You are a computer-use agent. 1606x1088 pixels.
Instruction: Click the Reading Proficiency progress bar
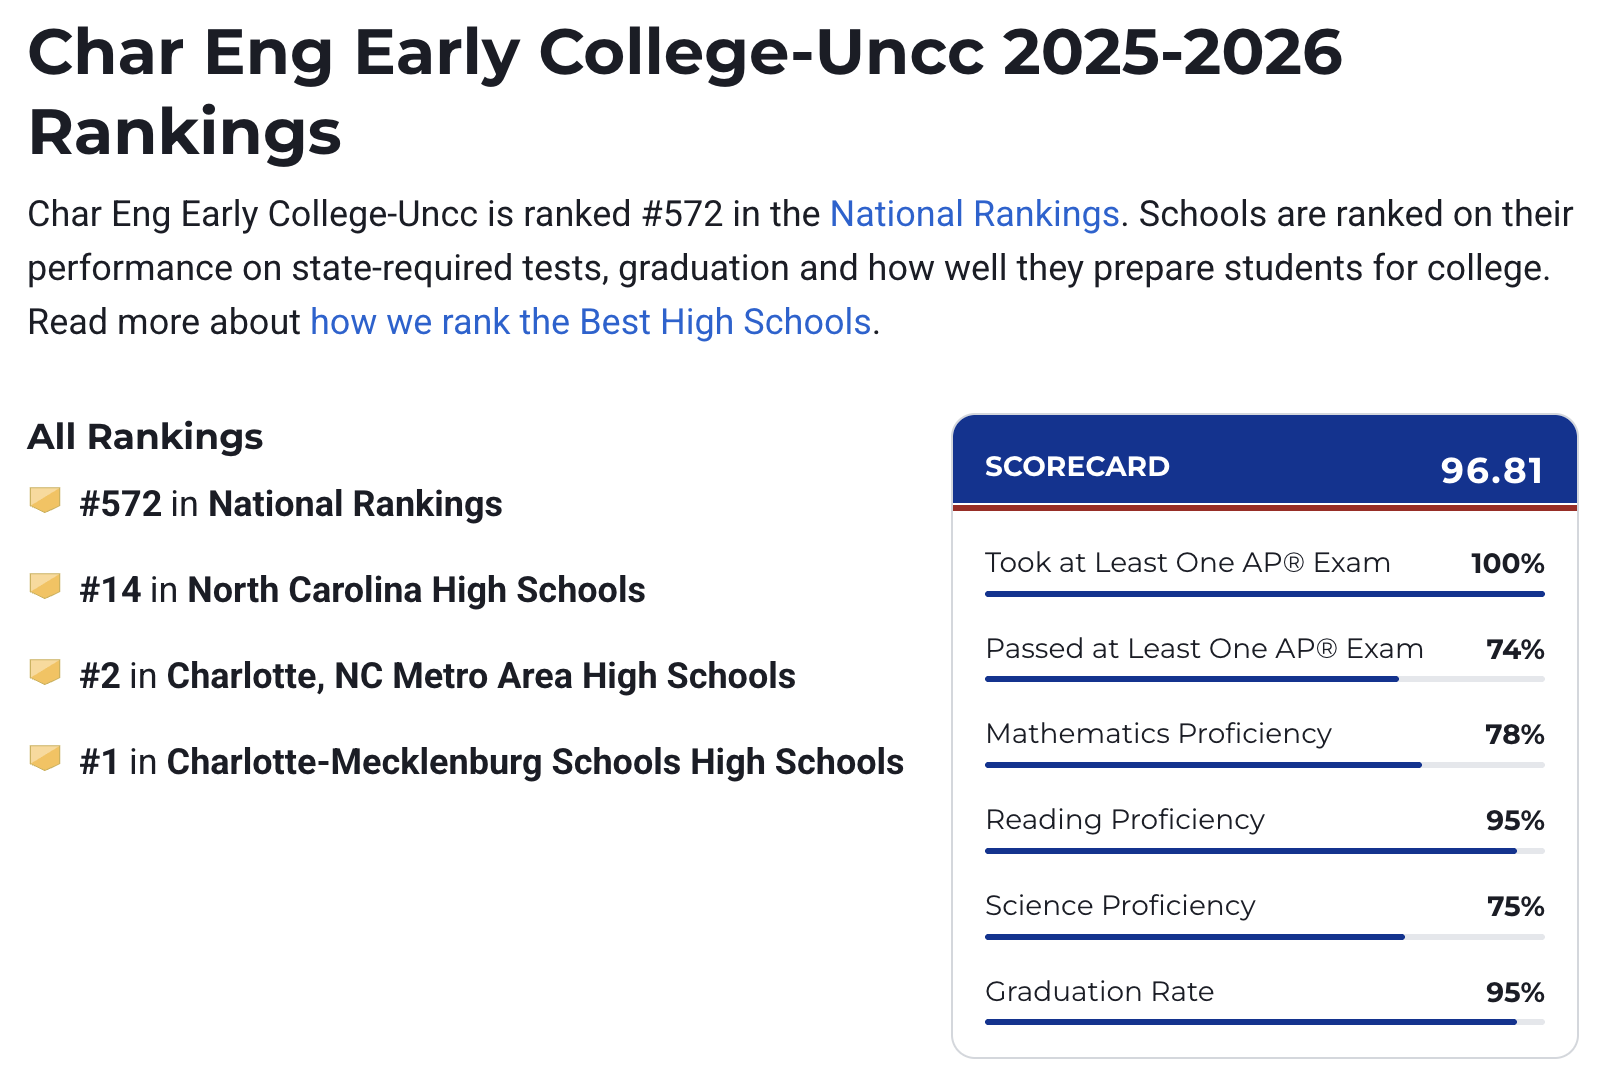tap(1264, 851)
